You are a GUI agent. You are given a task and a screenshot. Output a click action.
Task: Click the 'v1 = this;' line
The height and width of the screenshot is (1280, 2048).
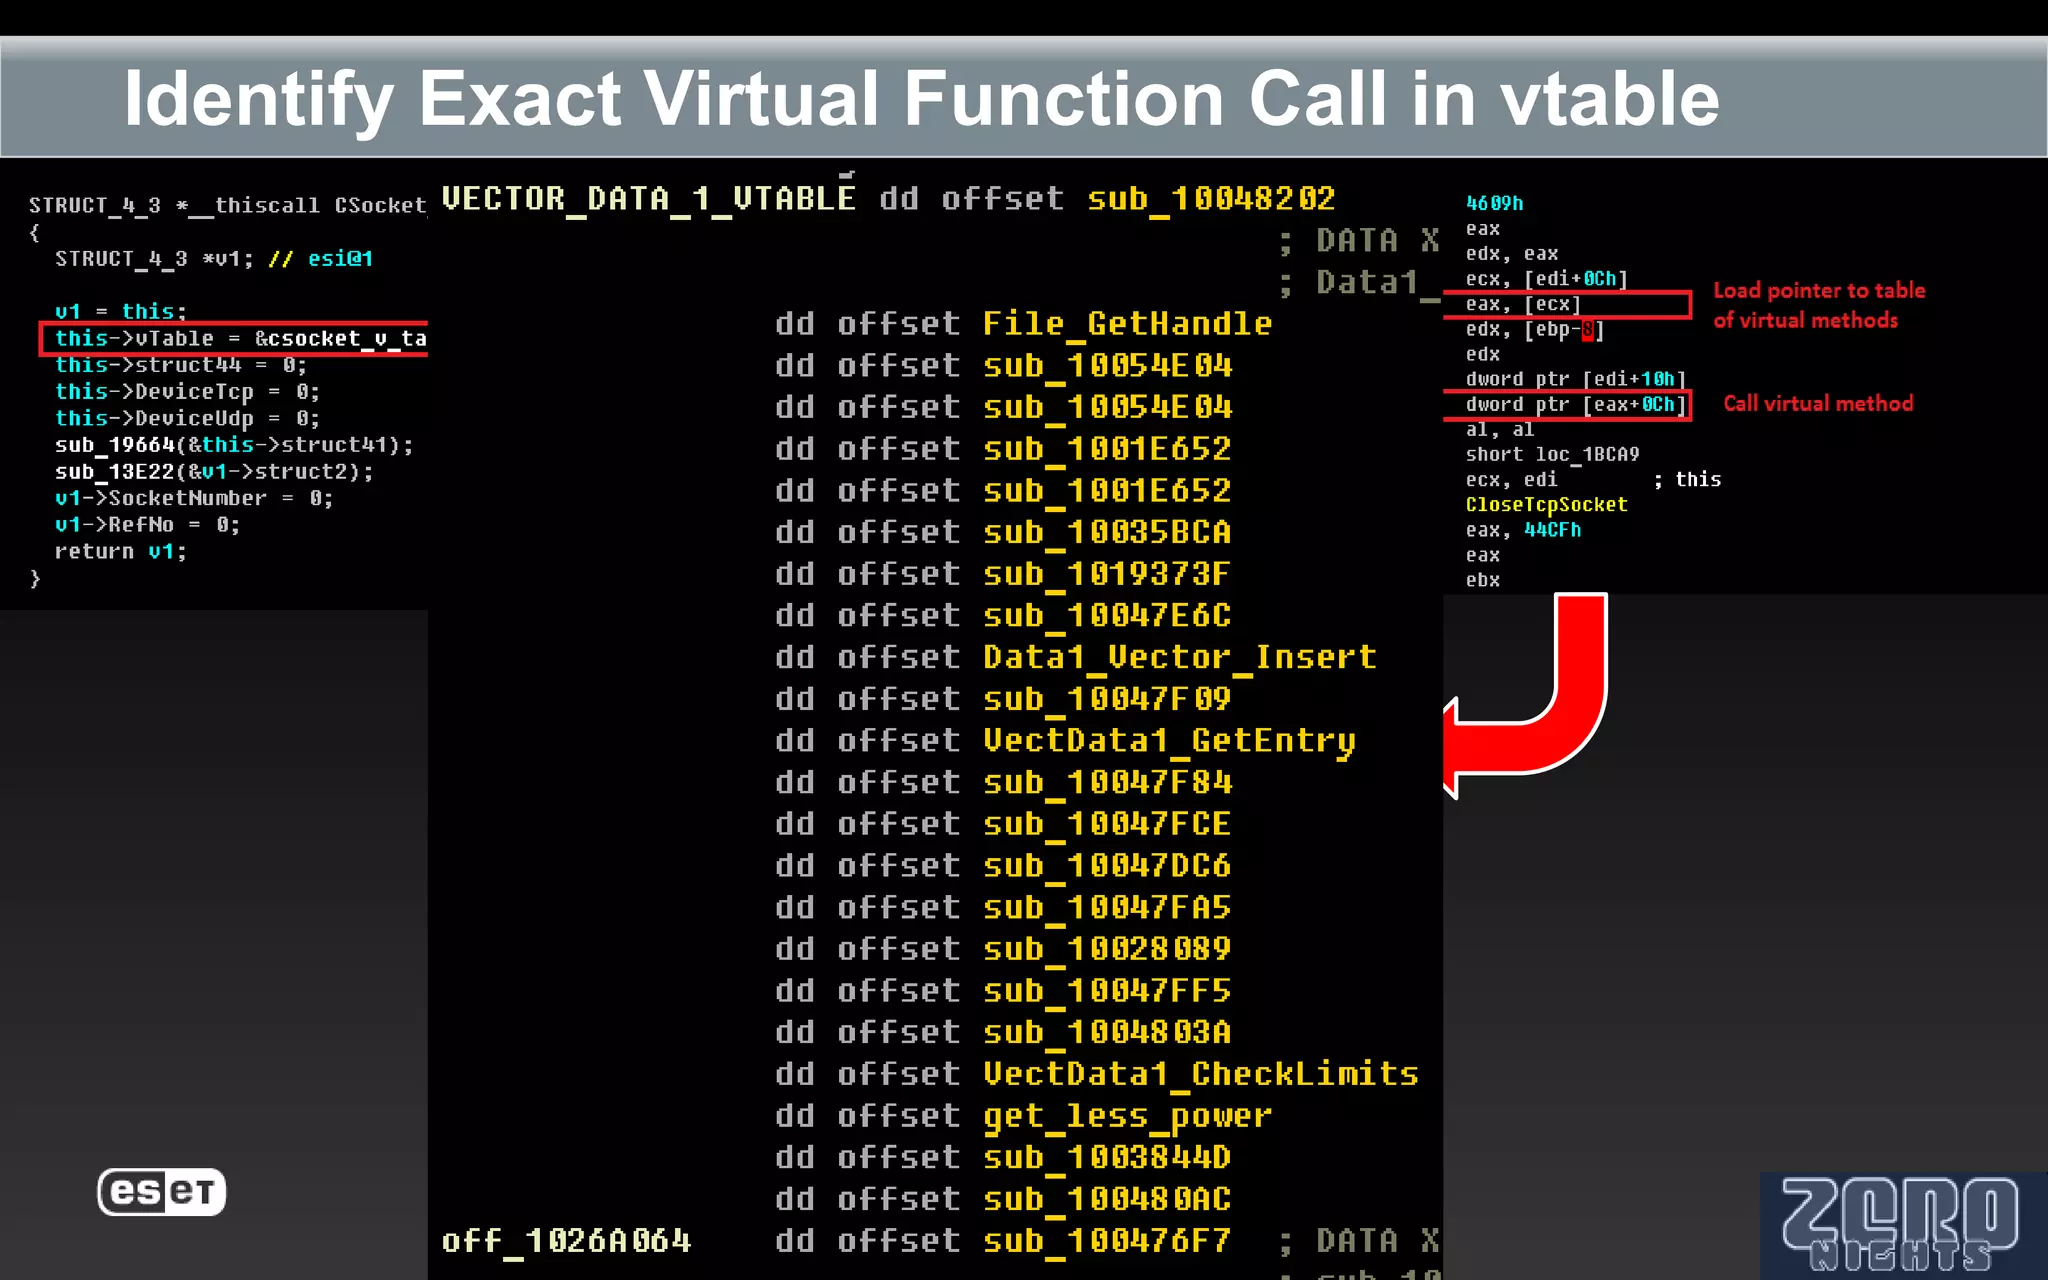(x=121, y=312)
